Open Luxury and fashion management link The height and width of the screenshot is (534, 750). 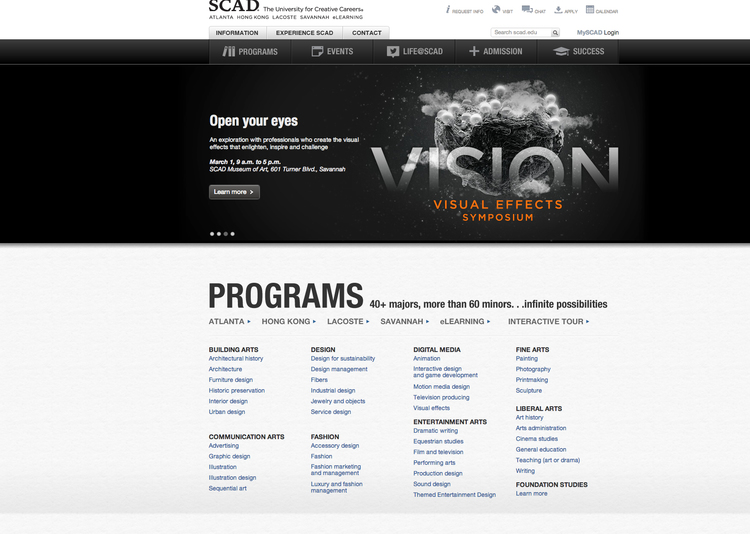point(337,487)
